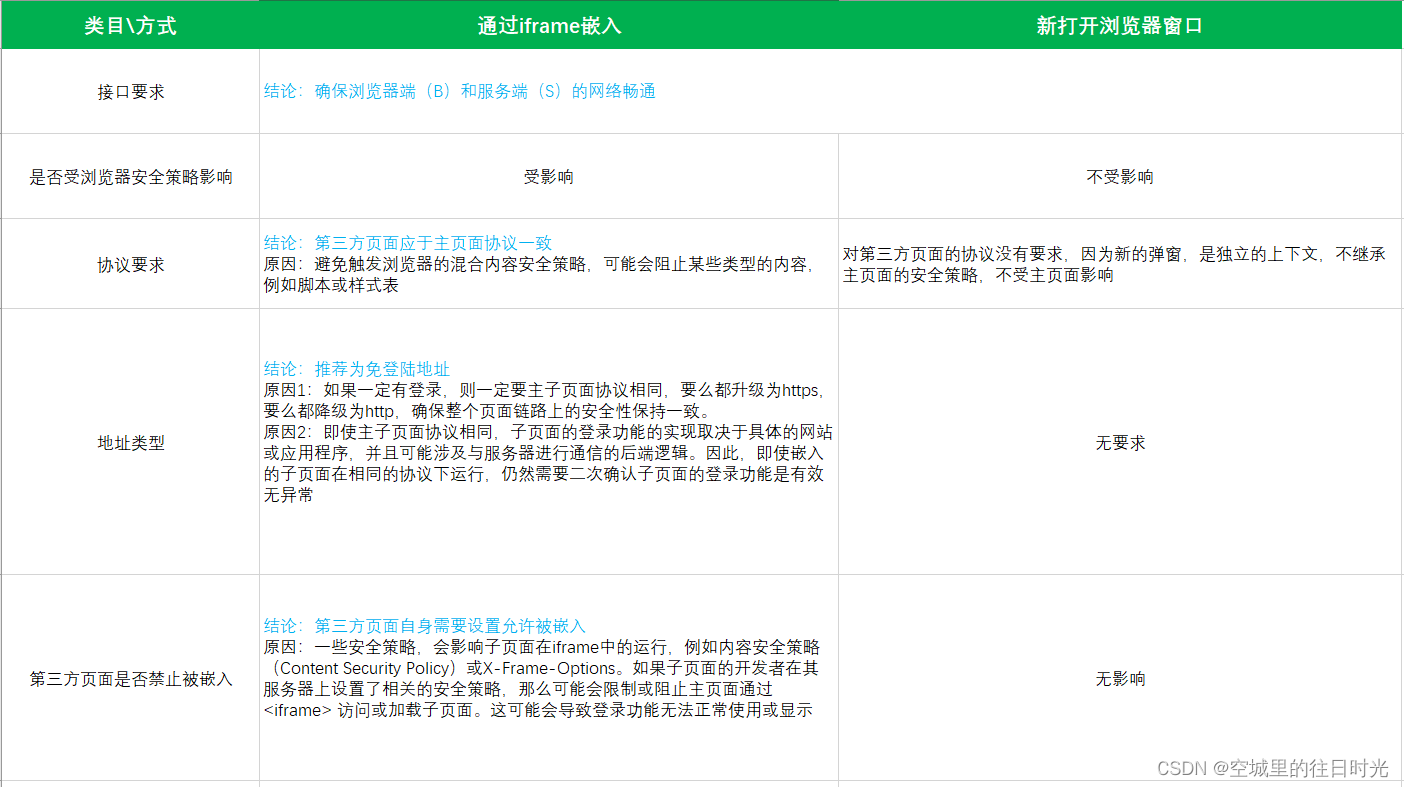Select the 第三方页面是否禁止被嵌入 row label

(x=131, y=679)
